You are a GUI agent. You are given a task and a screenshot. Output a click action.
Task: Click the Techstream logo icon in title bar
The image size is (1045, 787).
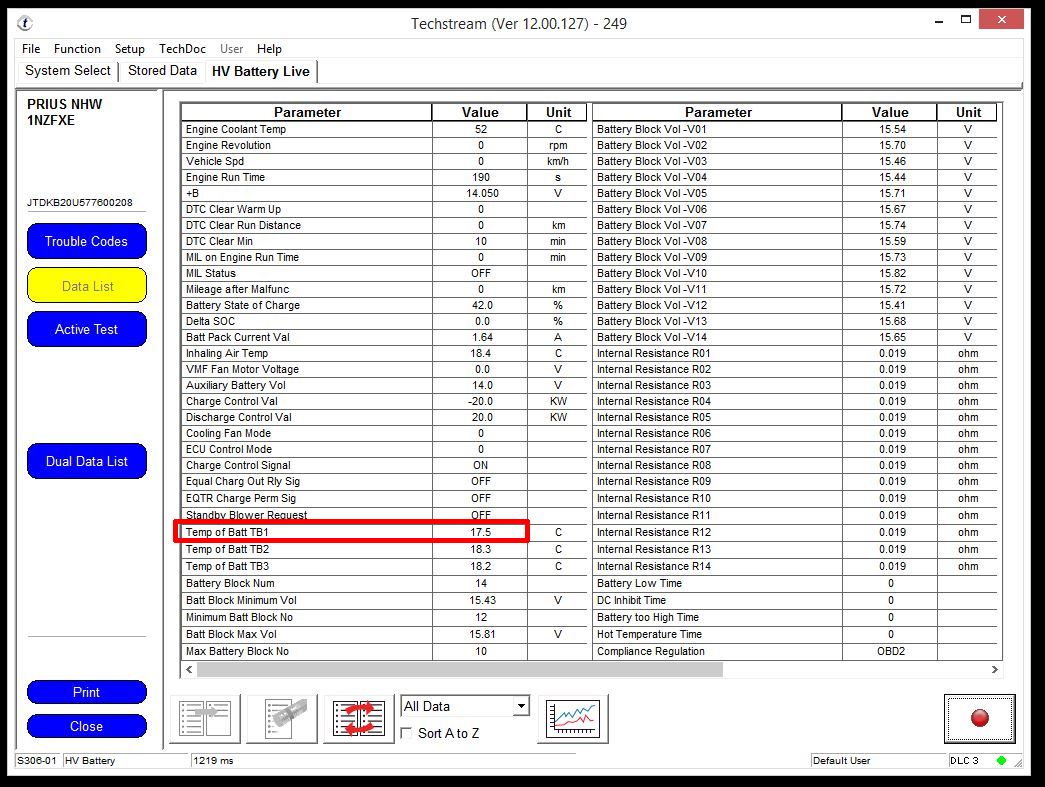pyautogui.click(x=25, y=23)
